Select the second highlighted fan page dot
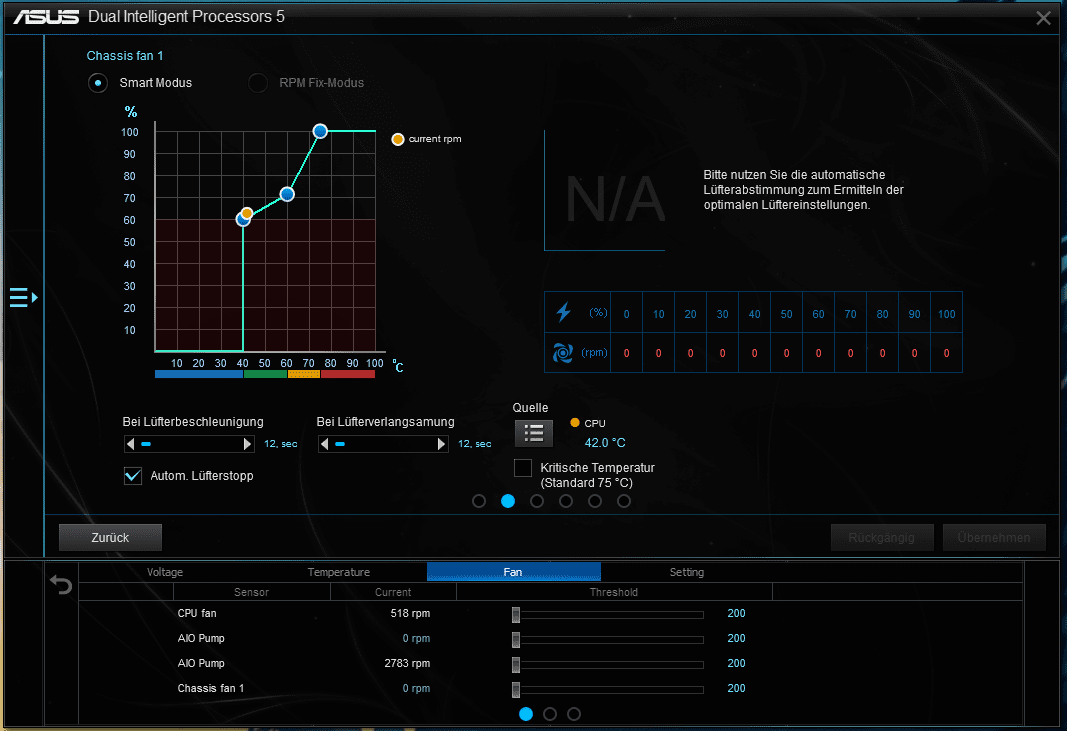Image resolution: width=1067 pixels, height=731 pixels. coord(508,501)
